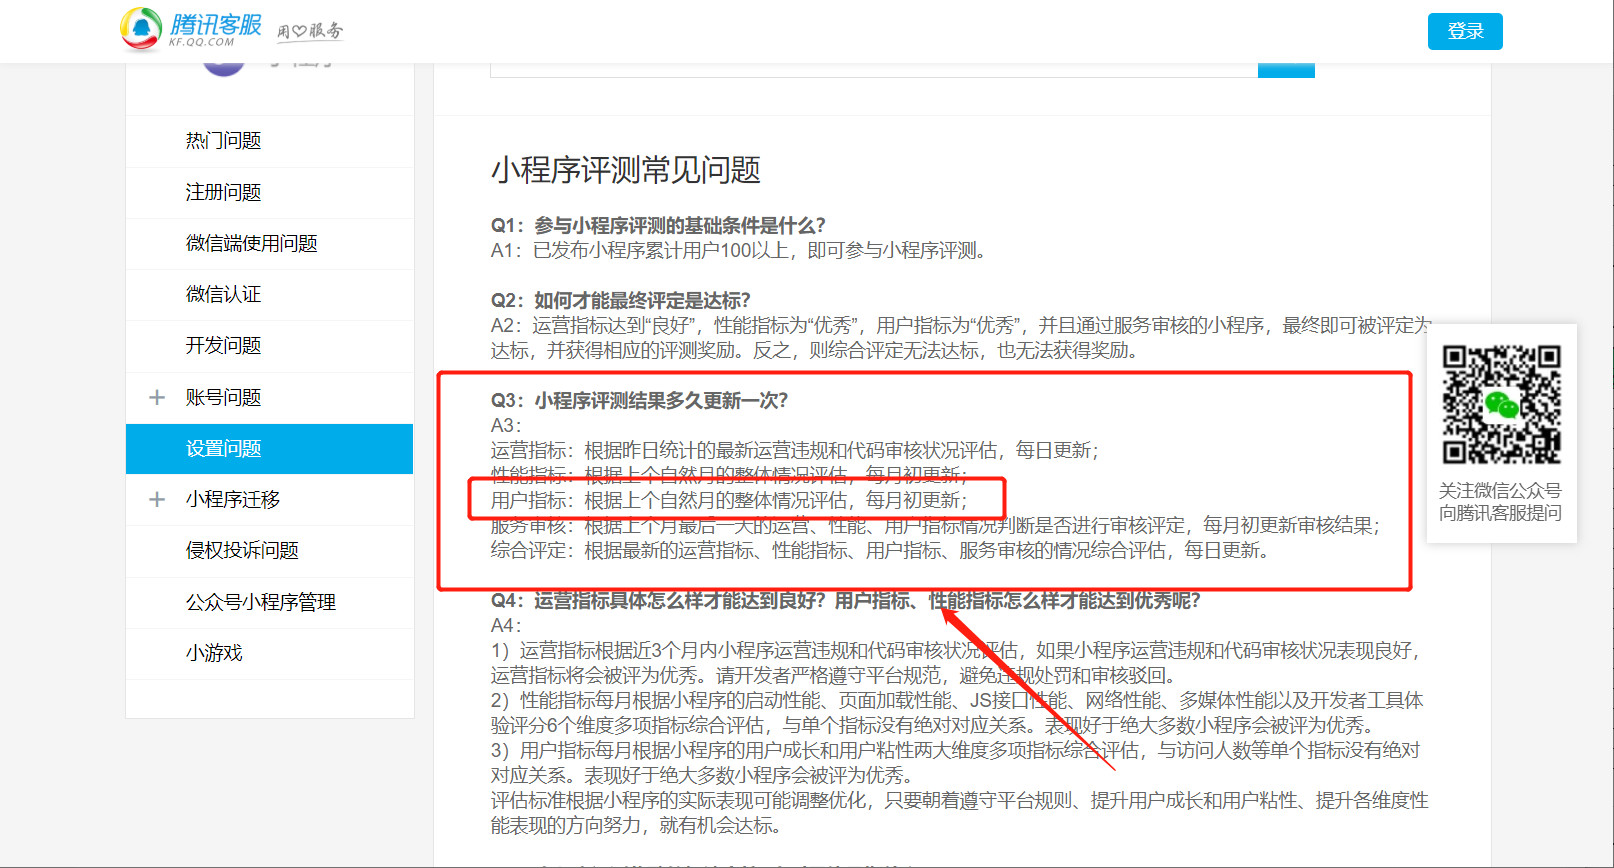Click question Q4 about 运营指标达到良好
The height and width of the screenshot is (868, 1614).
pos(845,601)
